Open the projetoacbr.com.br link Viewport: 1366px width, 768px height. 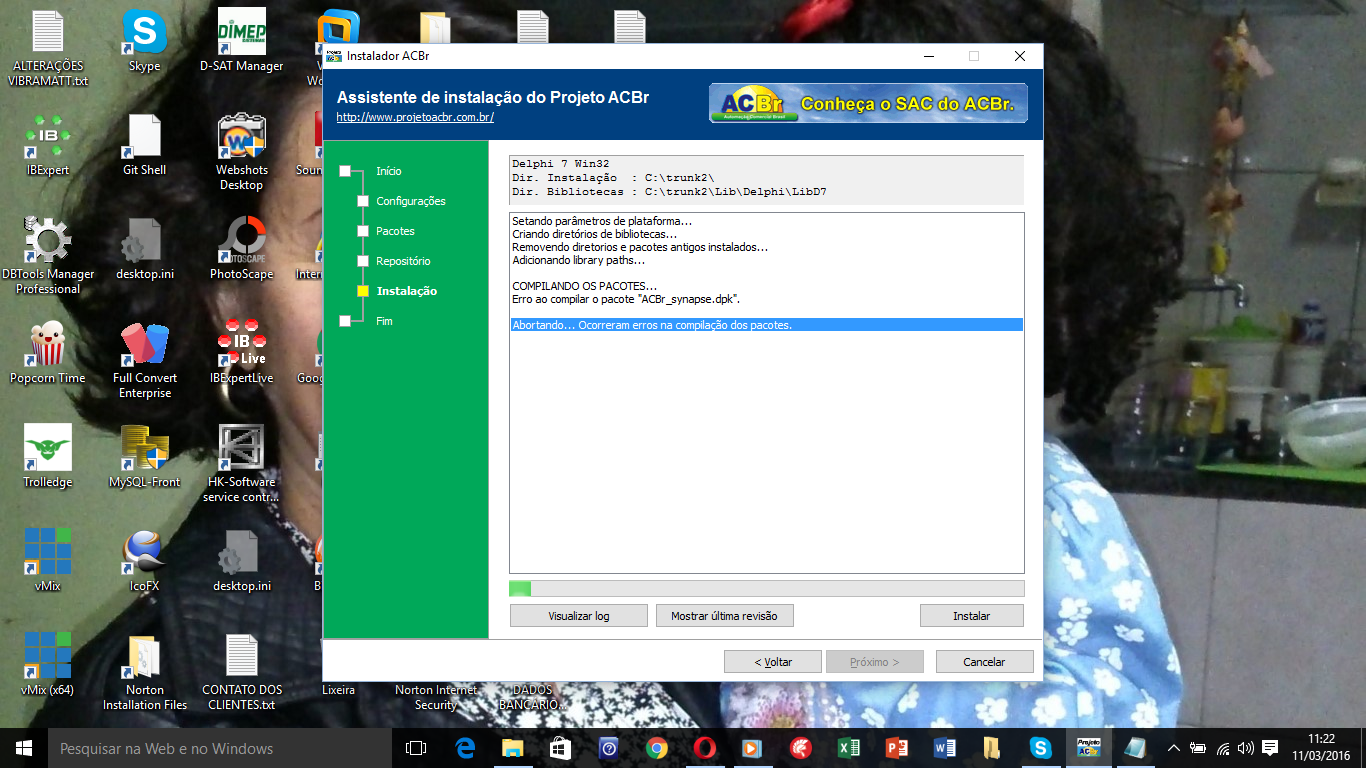click(415, 117)
